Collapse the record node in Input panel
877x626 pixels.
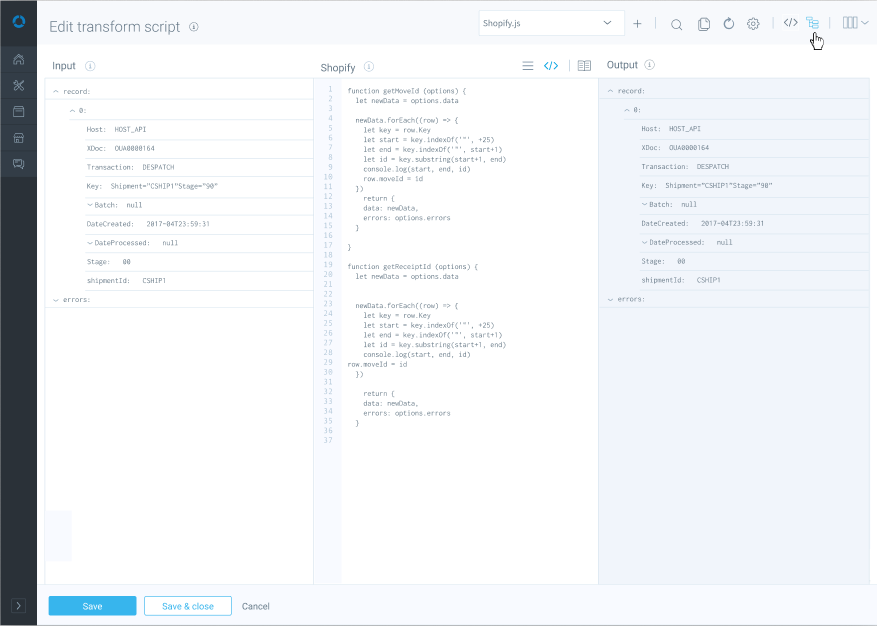tap(56, 91)
